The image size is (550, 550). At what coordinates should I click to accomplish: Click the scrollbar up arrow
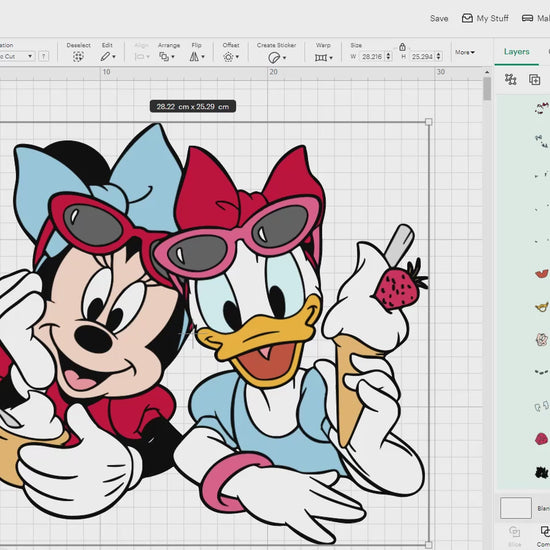[x=487, y=72]
